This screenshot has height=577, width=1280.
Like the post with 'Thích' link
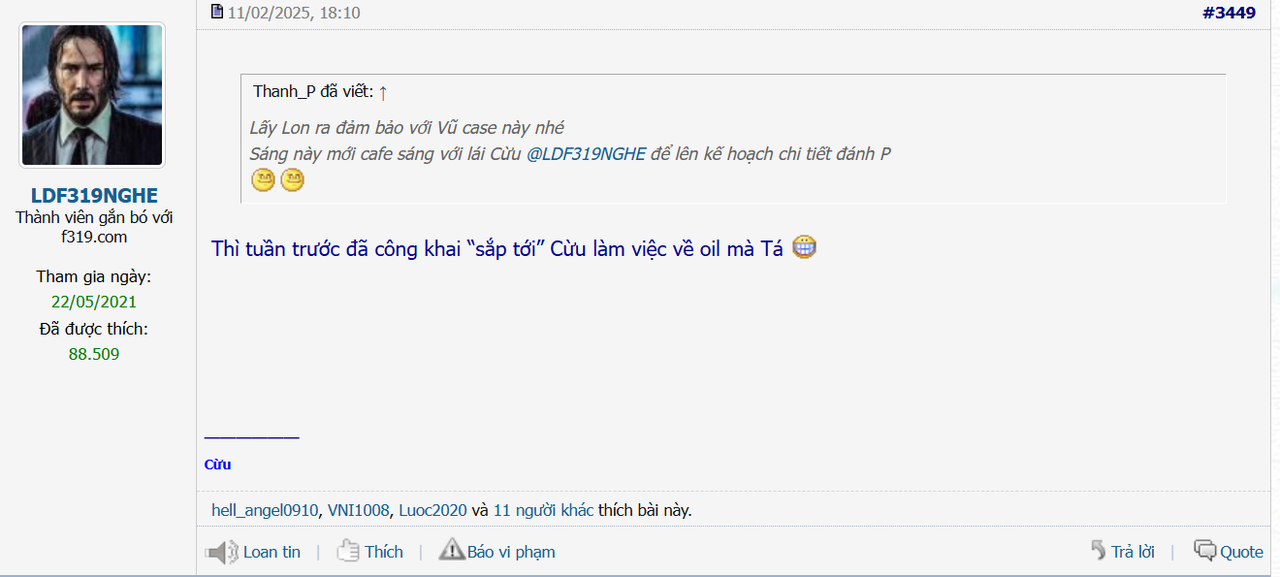[384, 552]
